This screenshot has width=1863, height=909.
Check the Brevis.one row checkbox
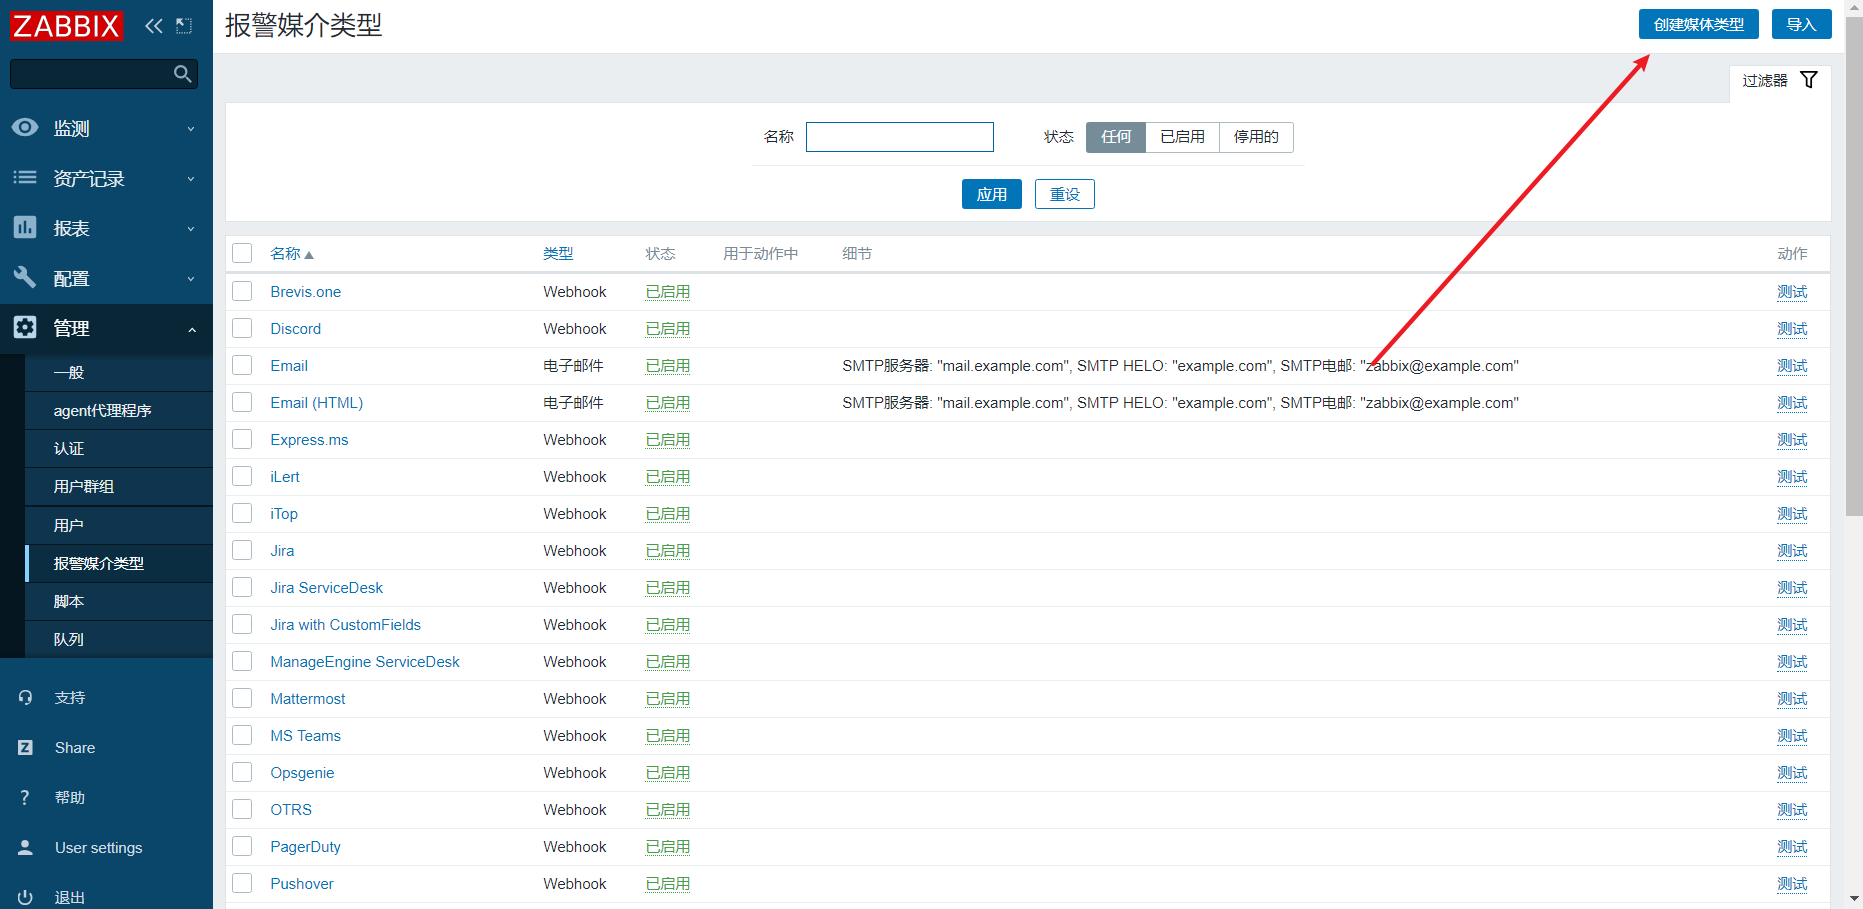242,291
